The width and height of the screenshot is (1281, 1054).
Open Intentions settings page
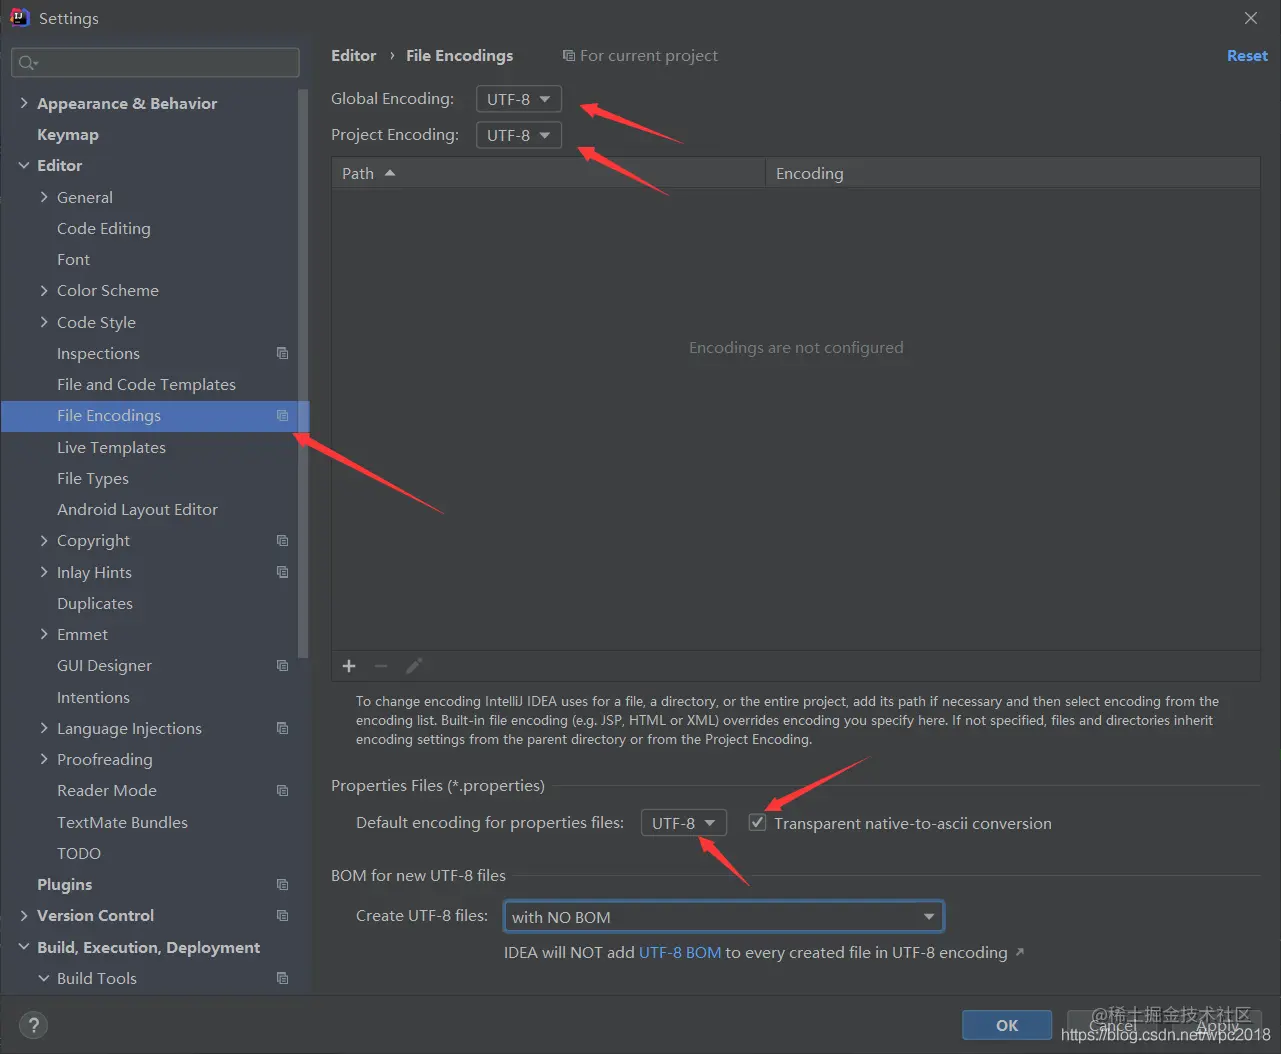93,697
